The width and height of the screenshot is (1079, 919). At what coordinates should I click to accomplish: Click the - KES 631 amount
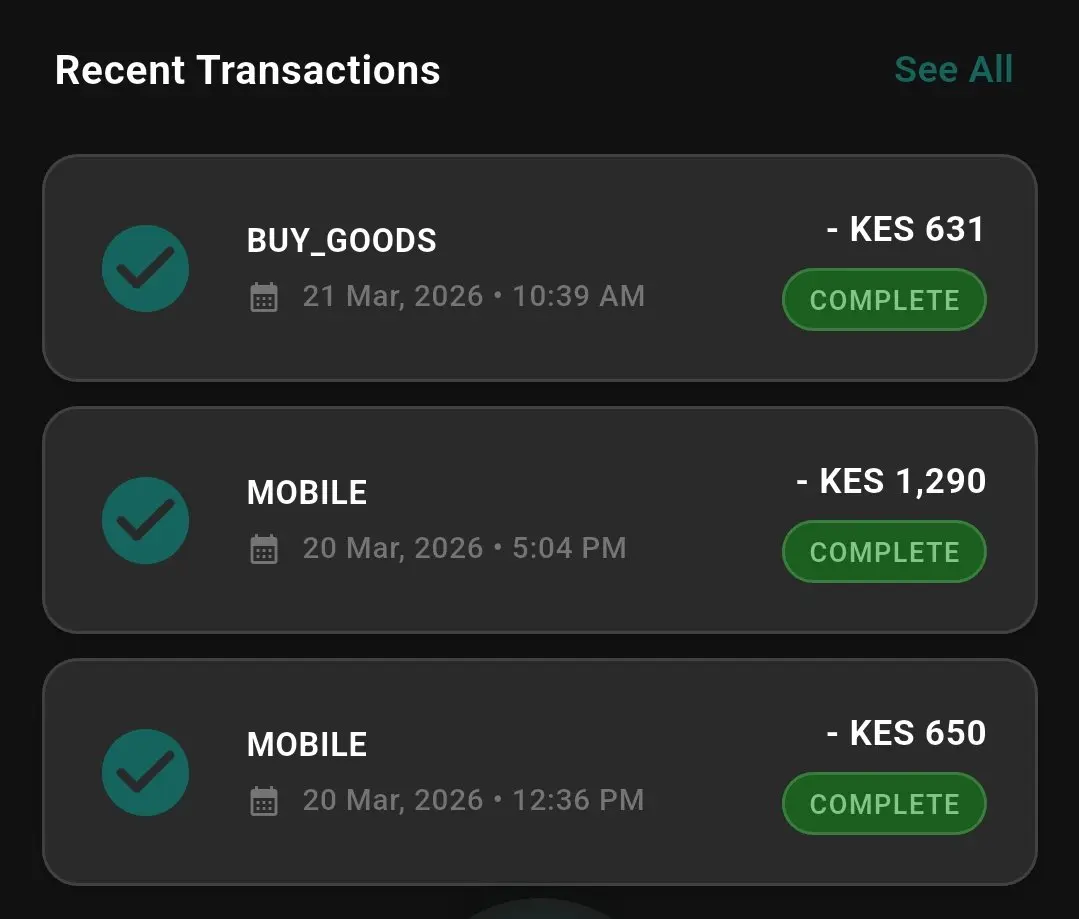(x=906, y=230)
